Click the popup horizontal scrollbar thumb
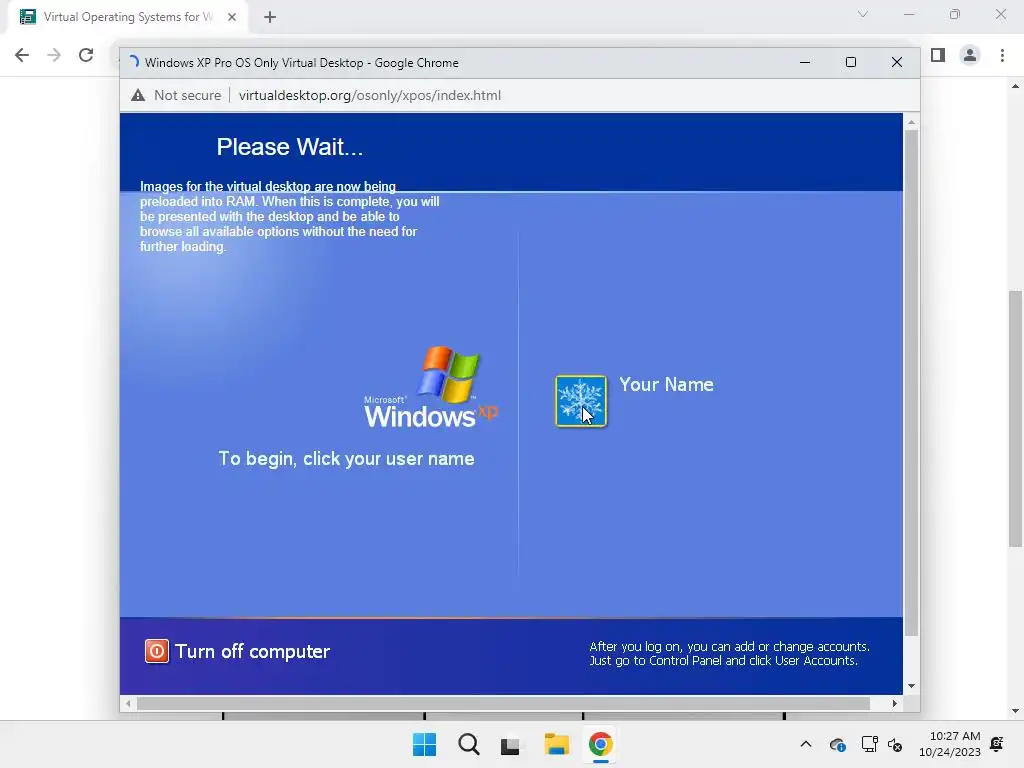 [503, 703]
